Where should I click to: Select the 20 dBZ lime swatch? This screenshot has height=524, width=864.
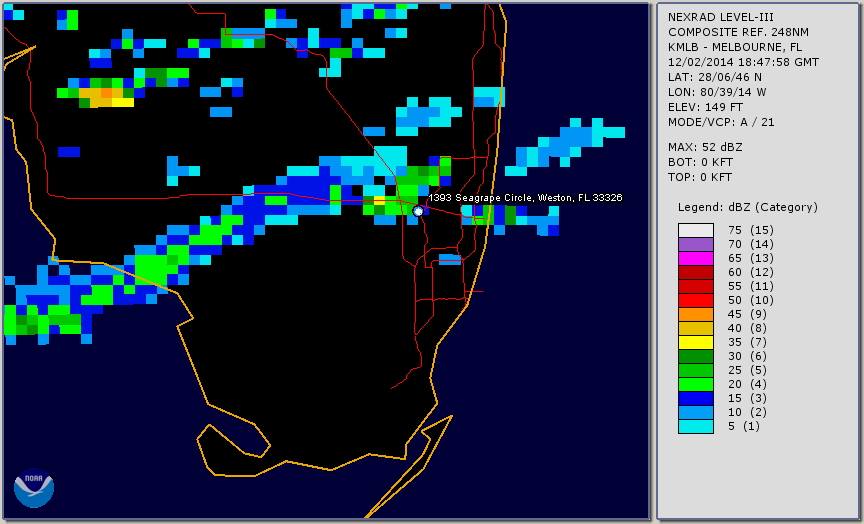pos(696,385)
